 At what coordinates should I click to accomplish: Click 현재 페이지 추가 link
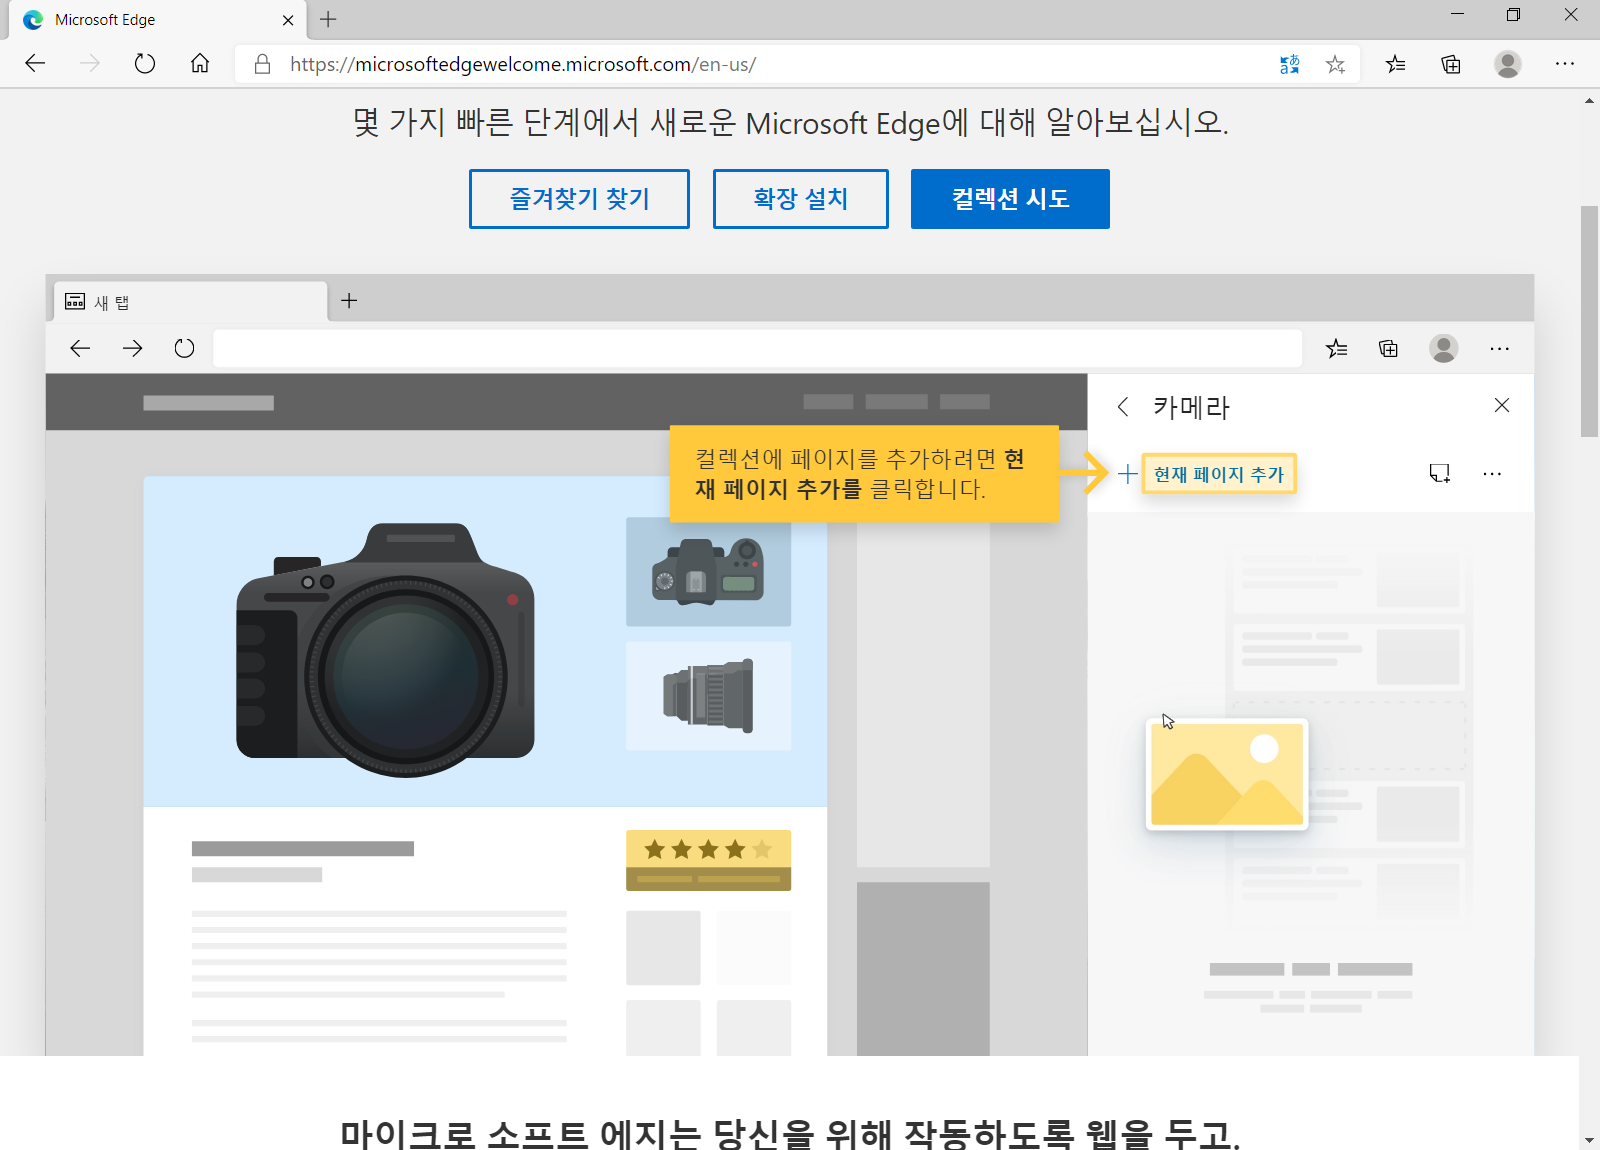[x=1219, y=474]
